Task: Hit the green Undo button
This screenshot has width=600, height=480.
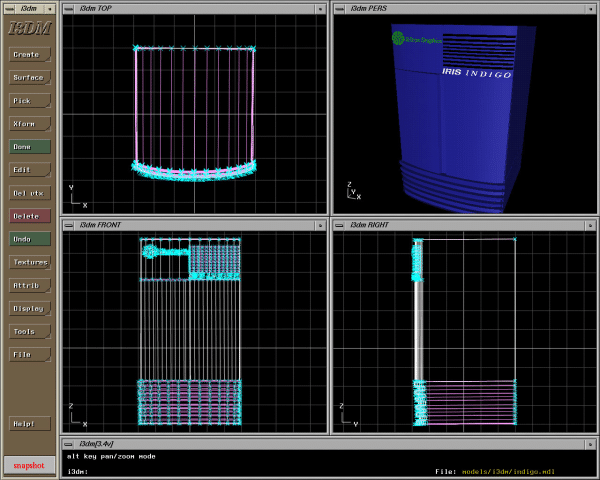Action: 29,239
